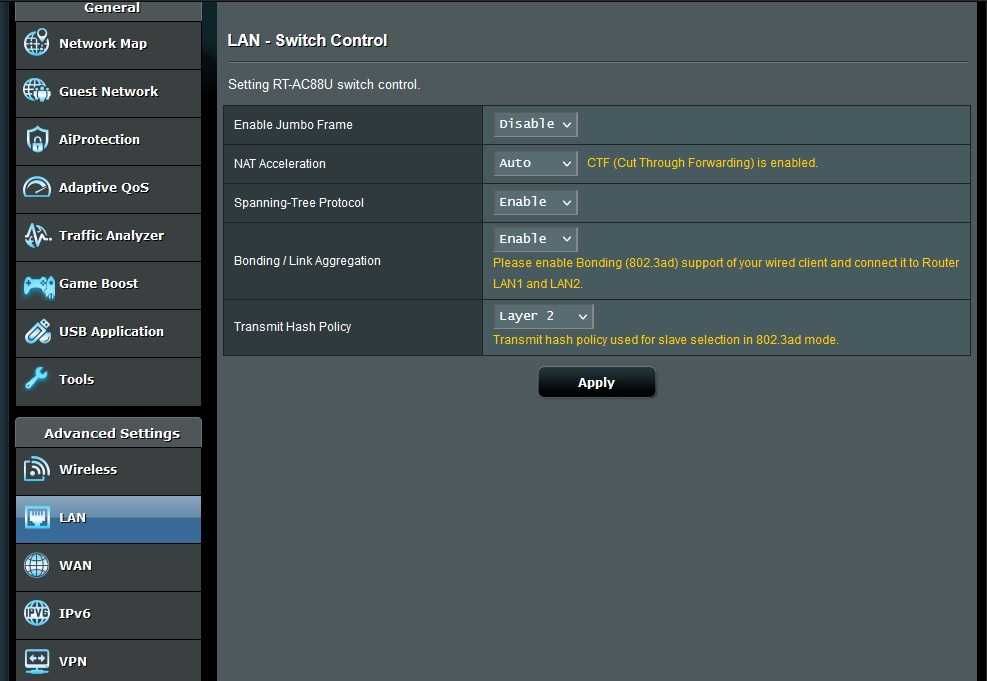987x681 pixels.
Task: Click the USB Application icon
Action: (37, 331)
